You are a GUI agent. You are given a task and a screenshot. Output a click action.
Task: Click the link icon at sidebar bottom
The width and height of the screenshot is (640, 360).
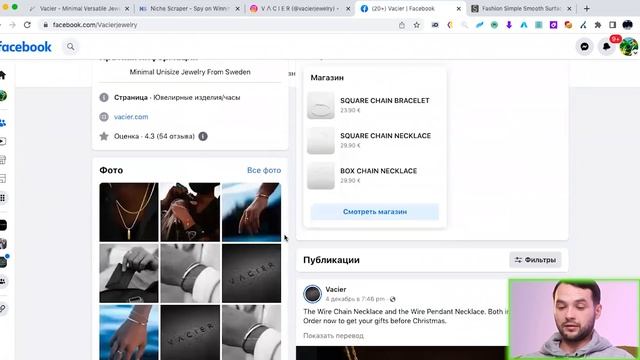coord(2,309)
